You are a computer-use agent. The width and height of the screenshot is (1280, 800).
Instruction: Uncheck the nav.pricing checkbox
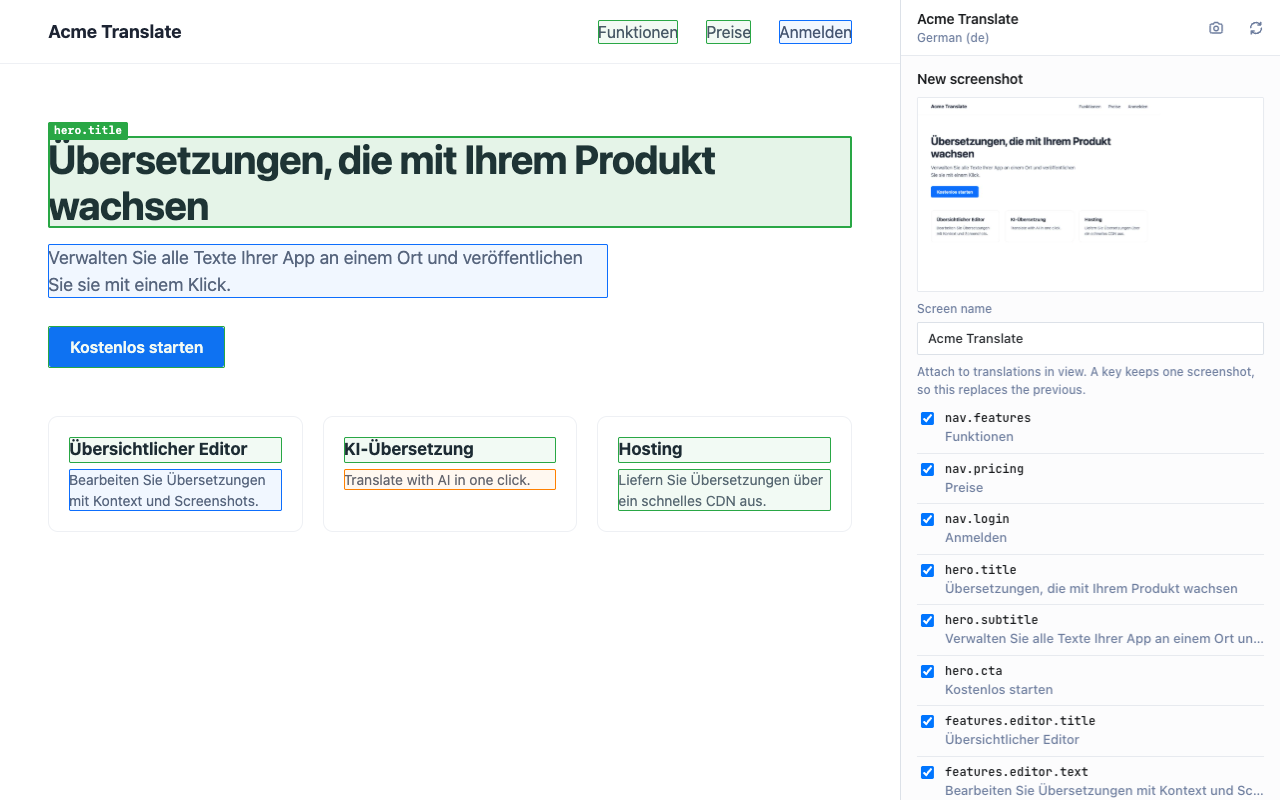click(927, 469)
